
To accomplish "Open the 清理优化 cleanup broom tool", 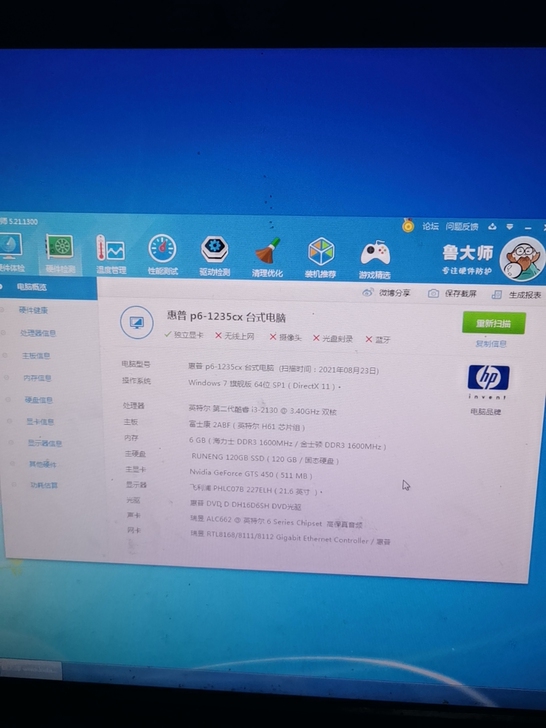I will pos(267,257).
